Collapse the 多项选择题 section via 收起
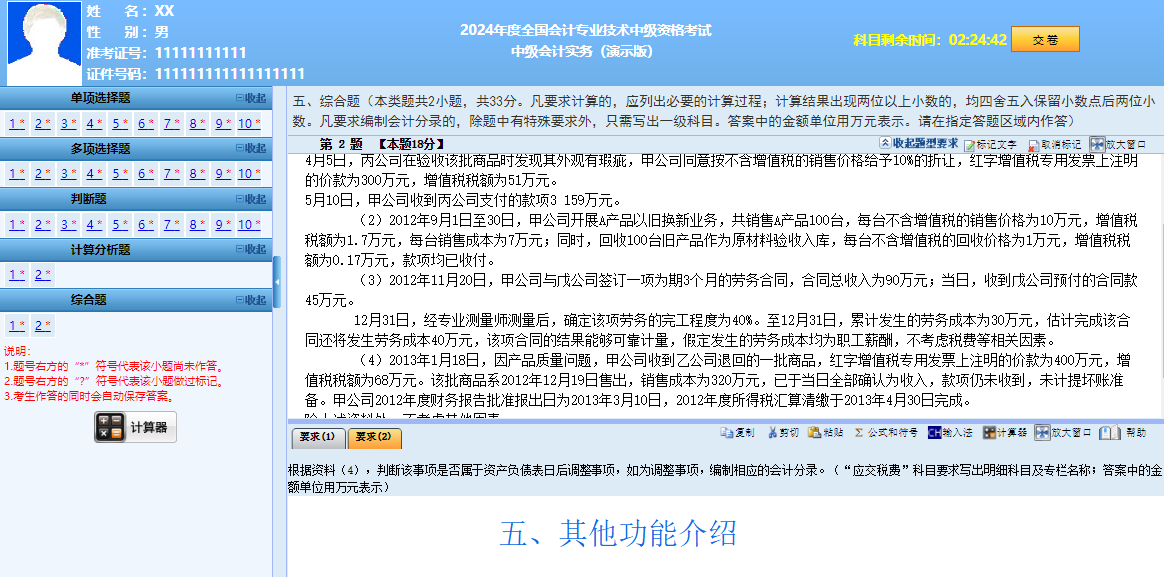 (250, 149)
